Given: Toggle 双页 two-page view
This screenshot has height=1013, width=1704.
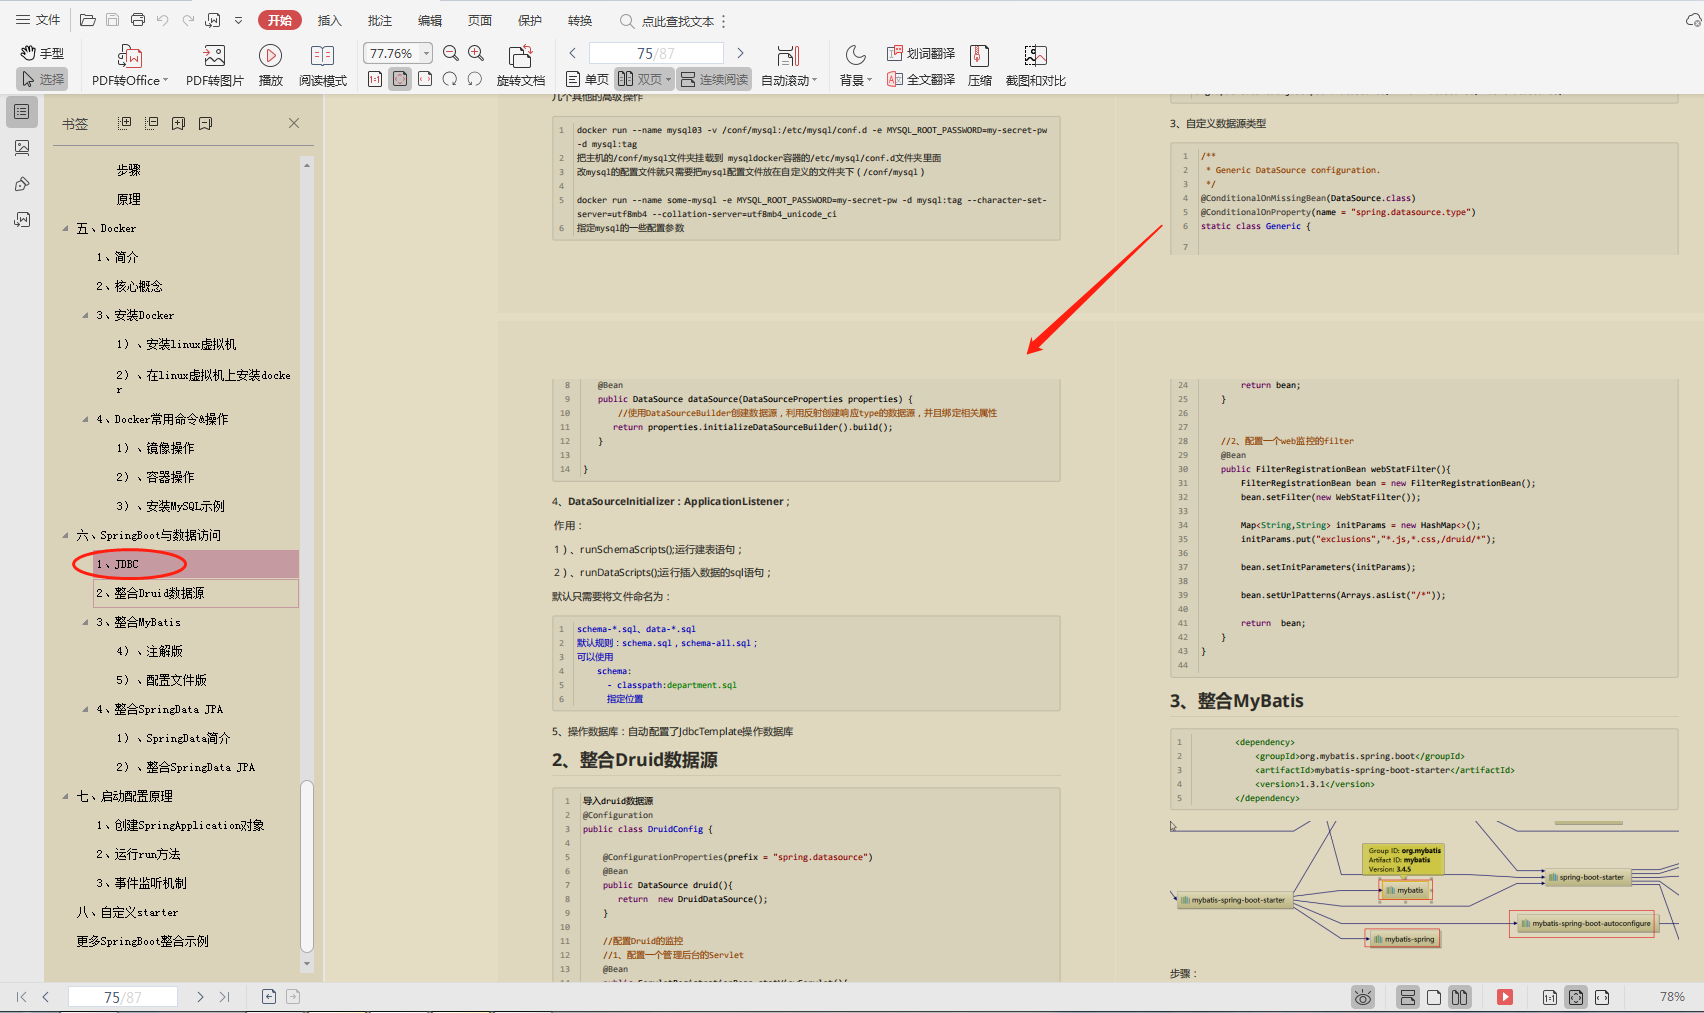Looking at the screenshot, I should point(639,79).
